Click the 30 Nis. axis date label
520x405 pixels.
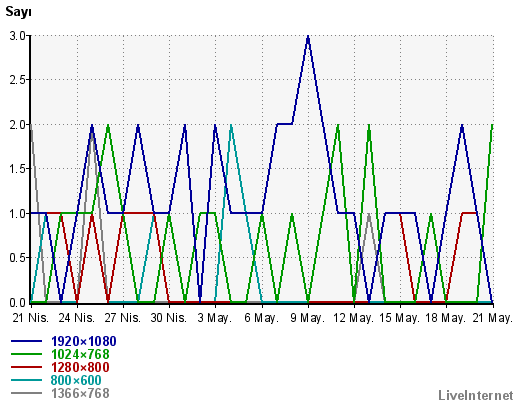(168, 318)
